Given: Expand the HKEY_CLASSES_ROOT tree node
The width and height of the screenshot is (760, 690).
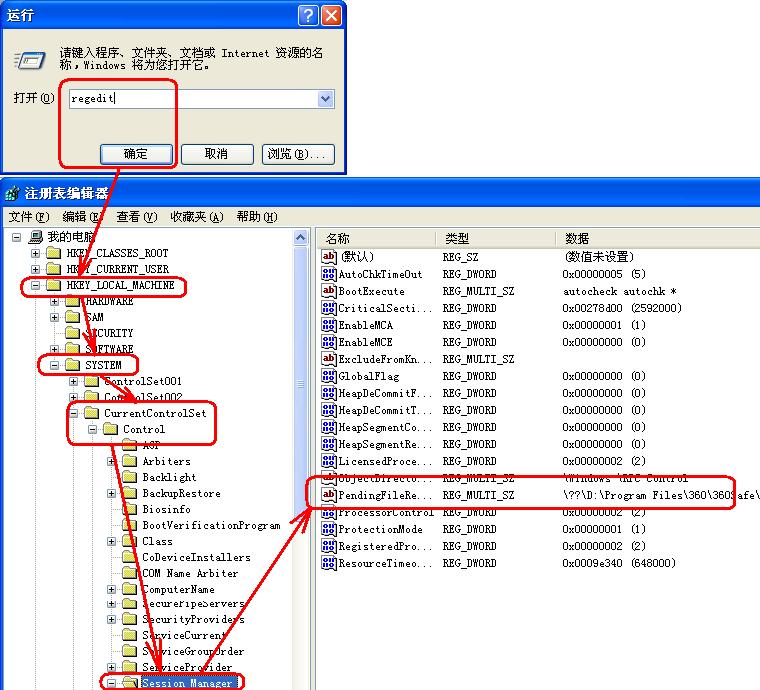Looking at the screenshot, I should 36,254.
